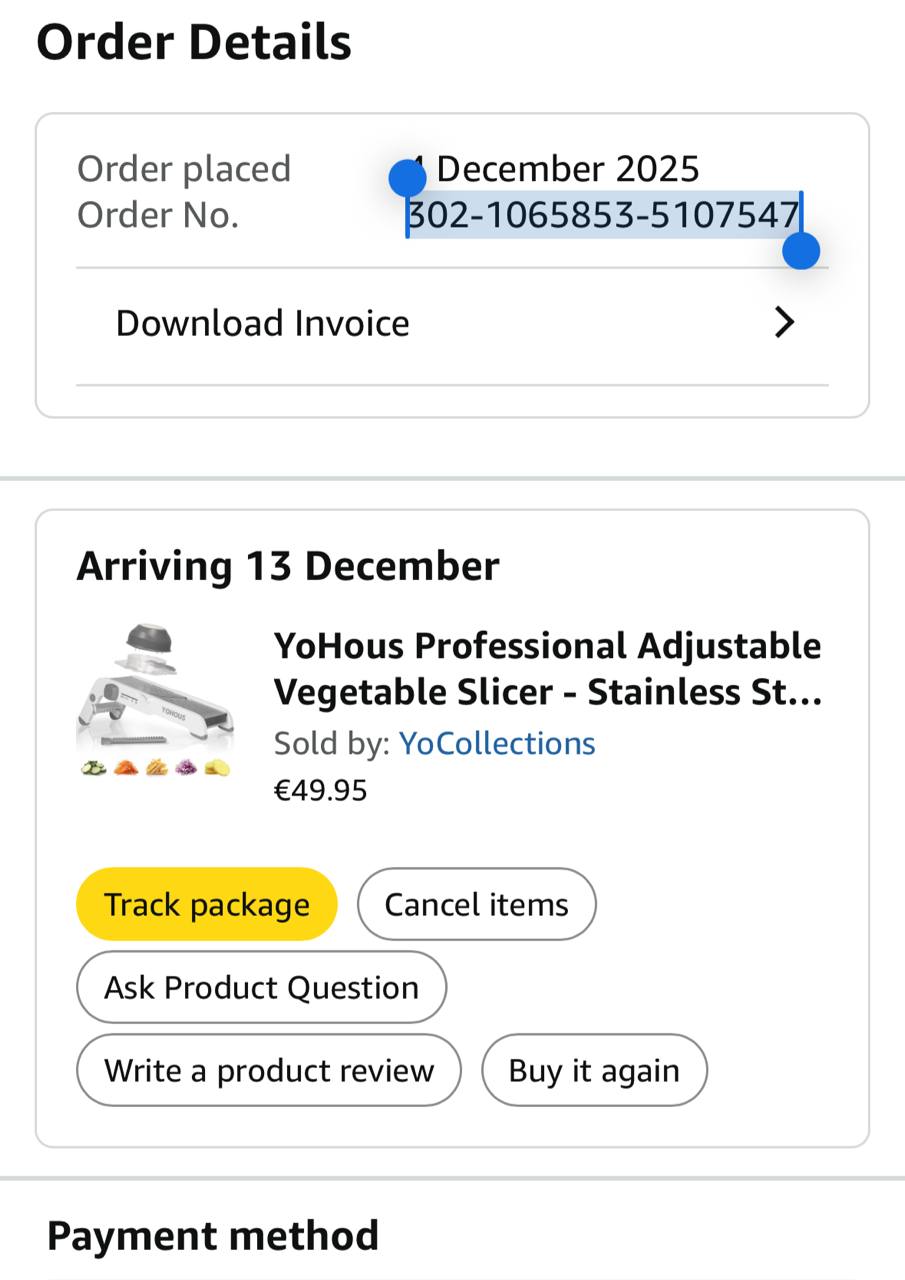Tap the highlighted order number

click(604, 215)
